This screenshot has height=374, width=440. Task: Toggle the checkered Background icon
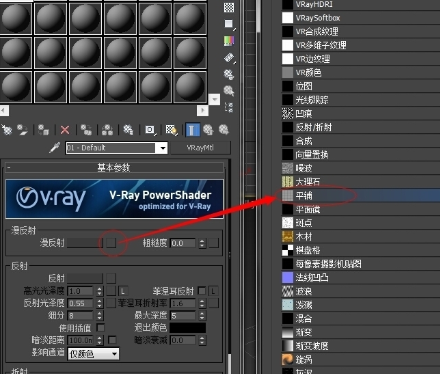coord(229,7)
